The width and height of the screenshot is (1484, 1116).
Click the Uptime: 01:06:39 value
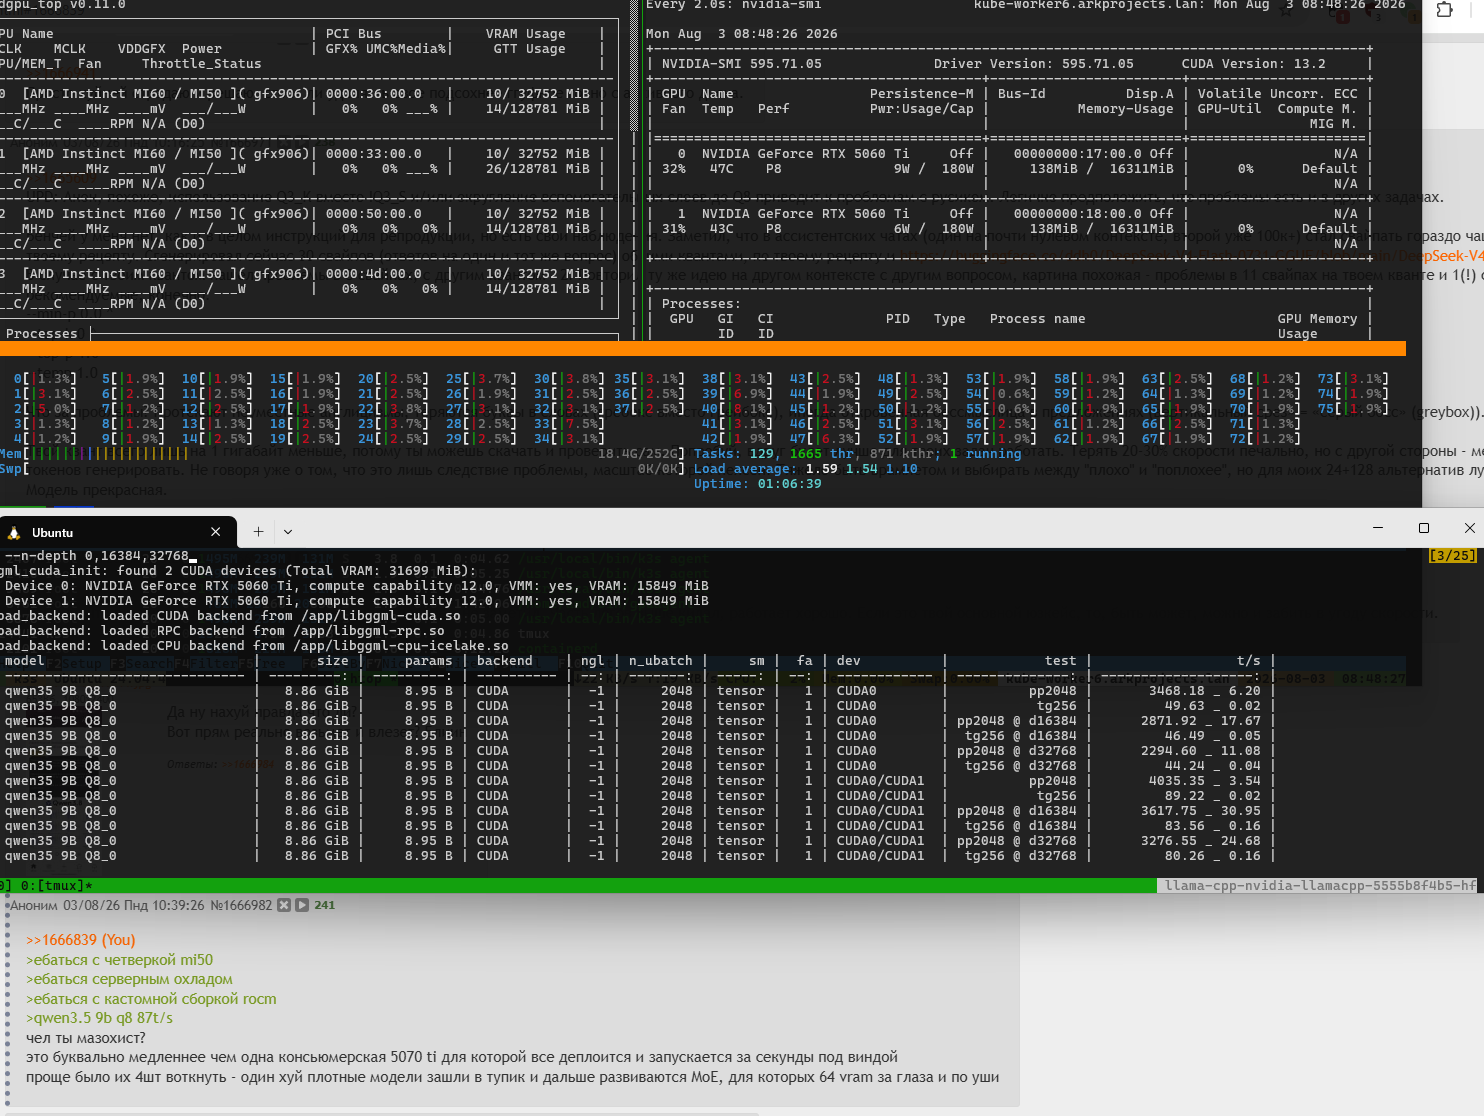pyautogui.click(x=757, y=484)
